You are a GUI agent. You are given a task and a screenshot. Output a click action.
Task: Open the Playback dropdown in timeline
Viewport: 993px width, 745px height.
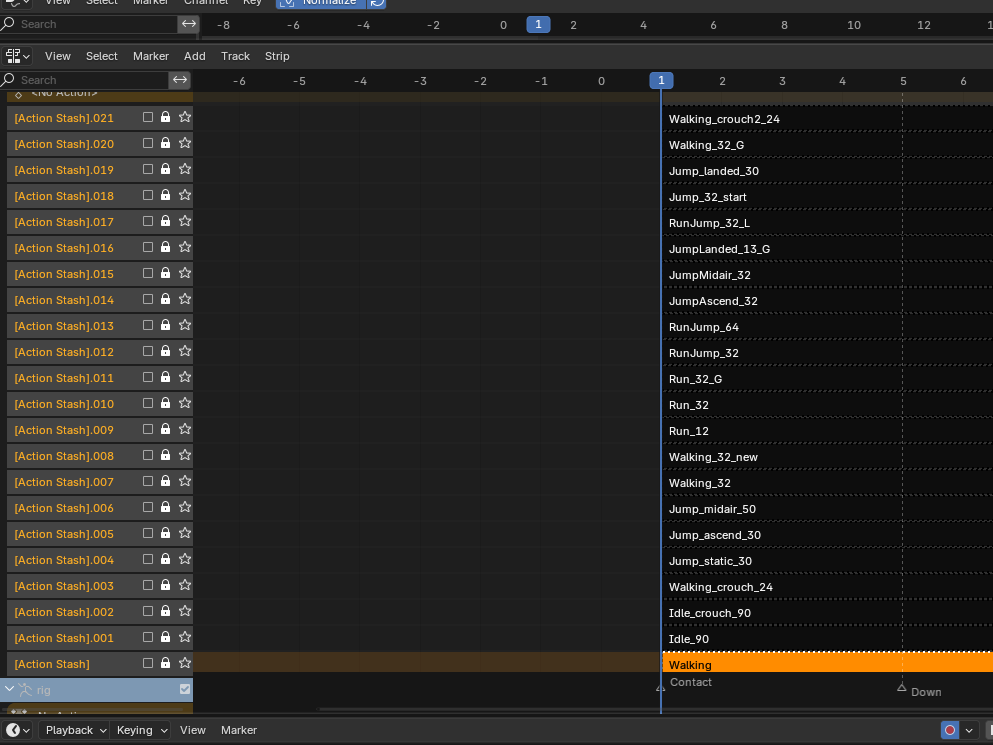click(74, 730)
